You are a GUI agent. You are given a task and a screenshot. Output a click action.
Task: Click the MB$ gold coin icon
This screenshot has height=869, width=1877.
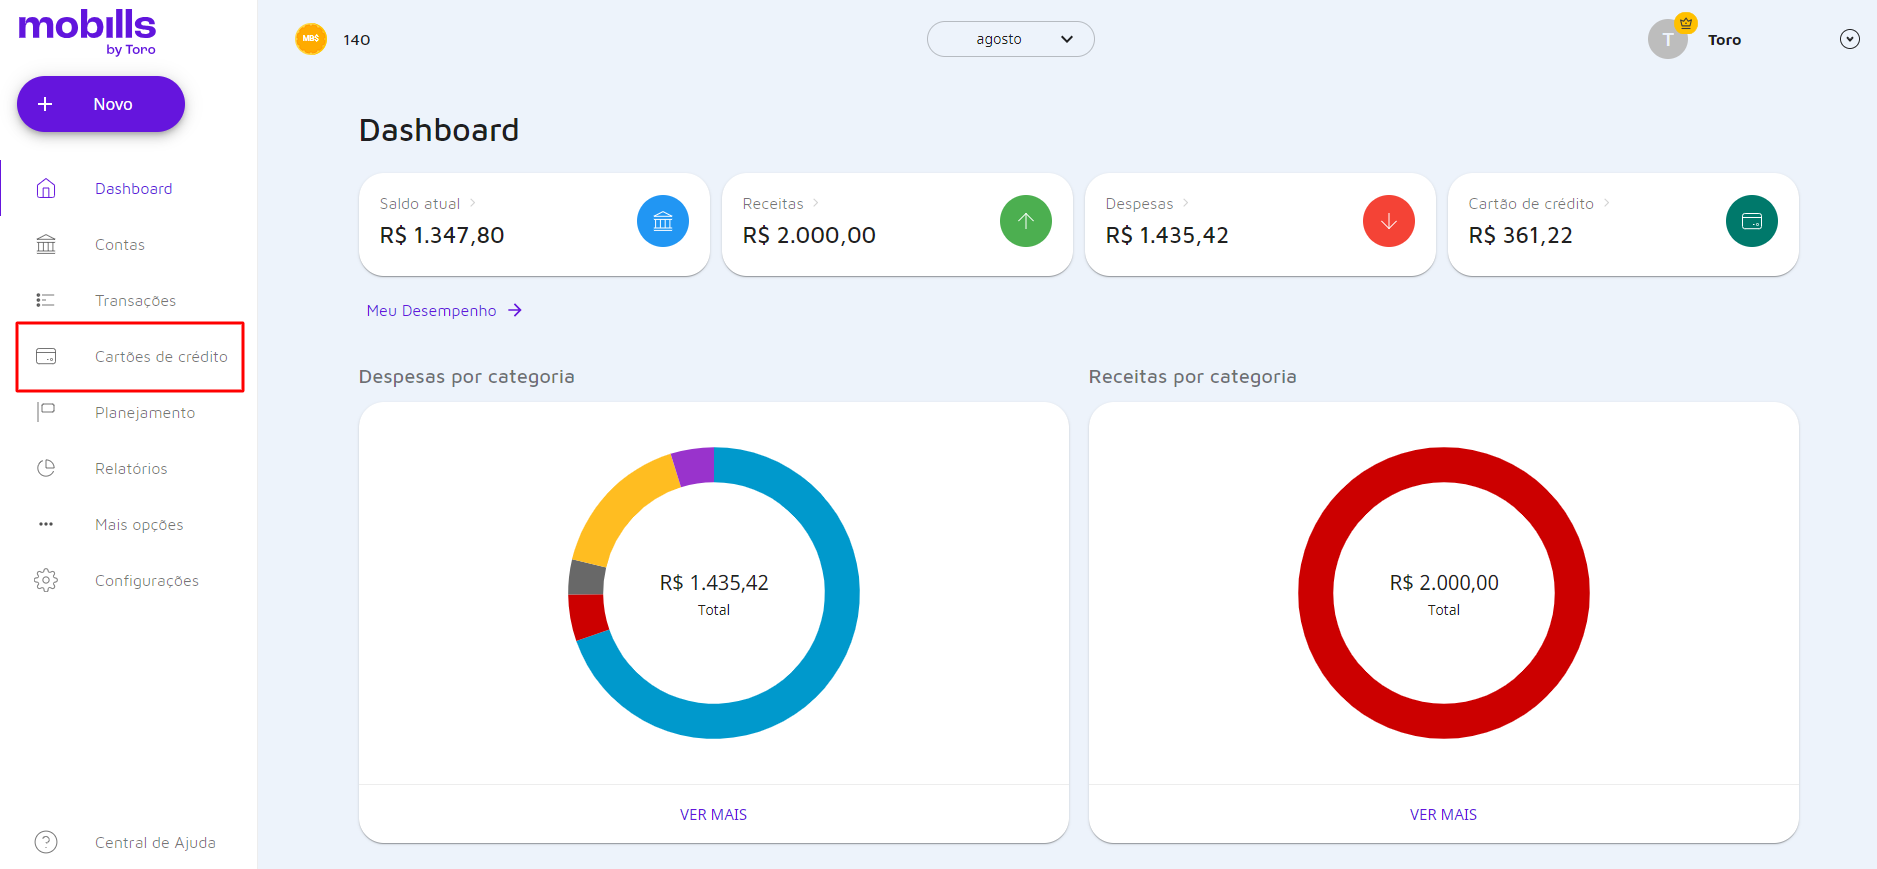311,39
